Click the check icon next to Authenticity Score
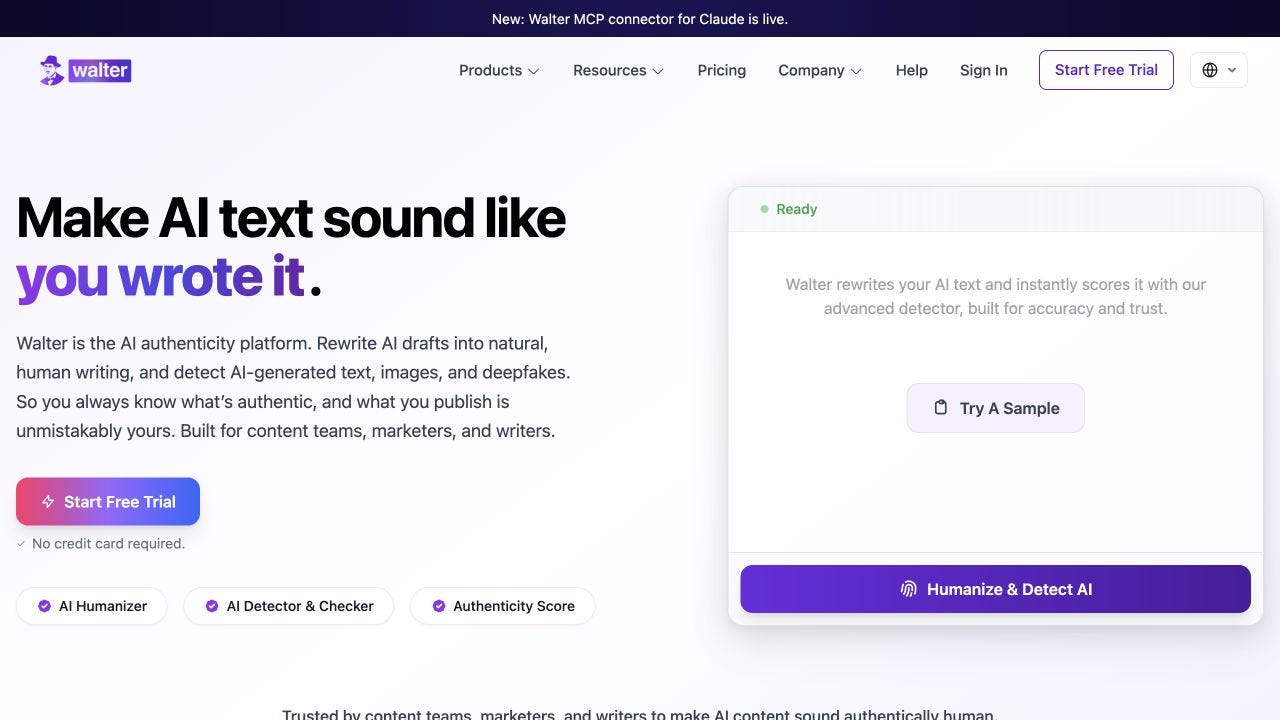Image resolution: width=1280 pixels, height=720 pixels. pyautogui.click(x=439, y=606)
